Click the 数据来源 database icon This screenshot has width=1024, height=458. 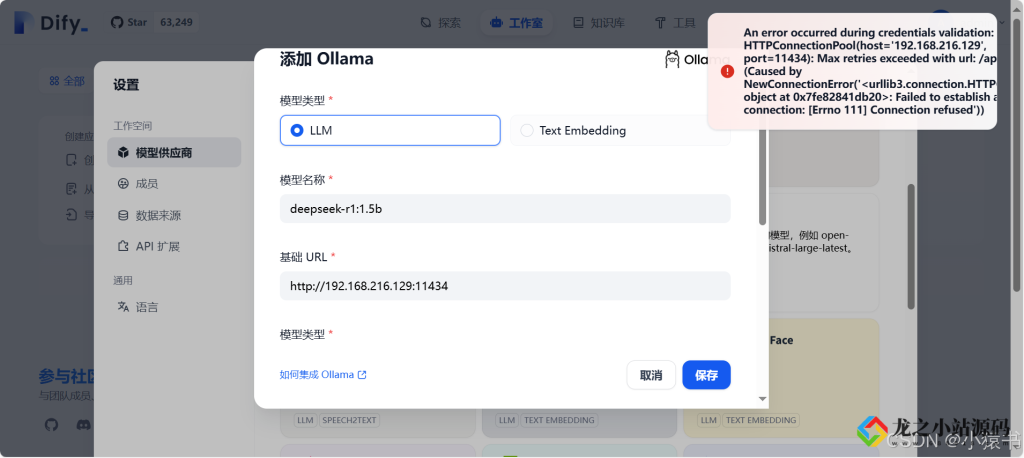tap(123, 215)
